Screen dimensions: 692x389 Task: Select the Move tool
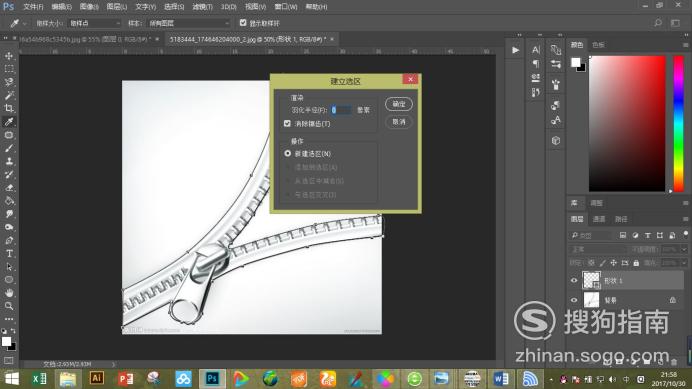(x=9, y=56)
